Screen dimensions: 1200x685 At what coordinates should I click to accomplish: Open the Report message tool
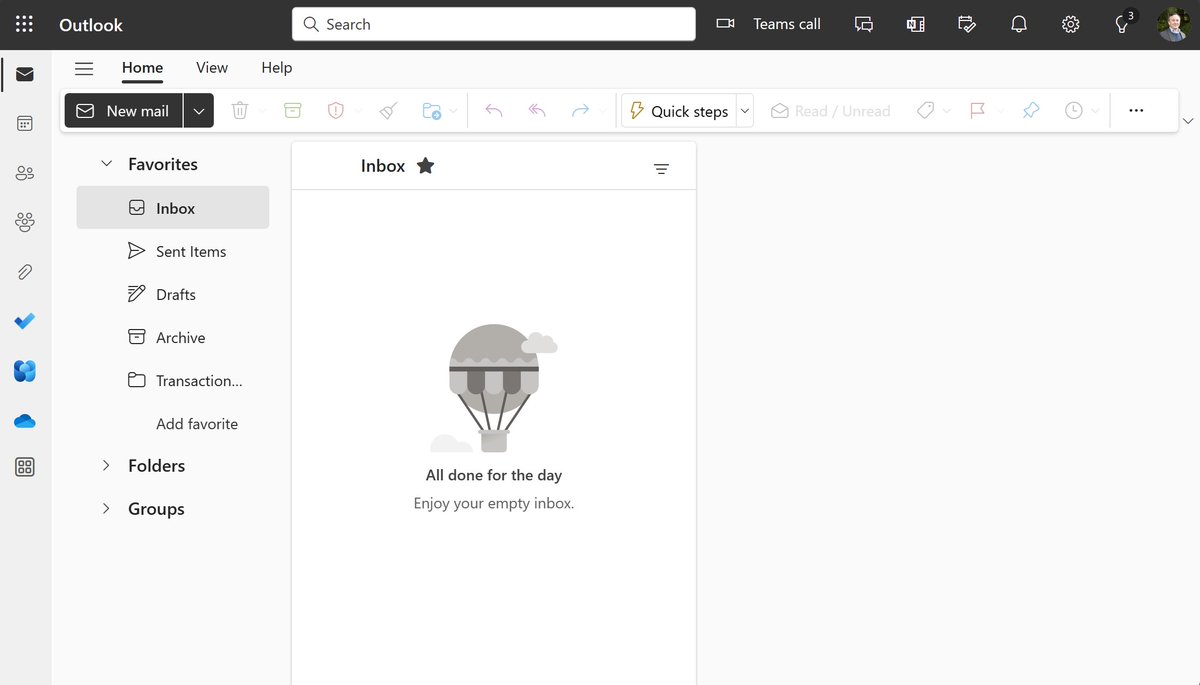335,110
